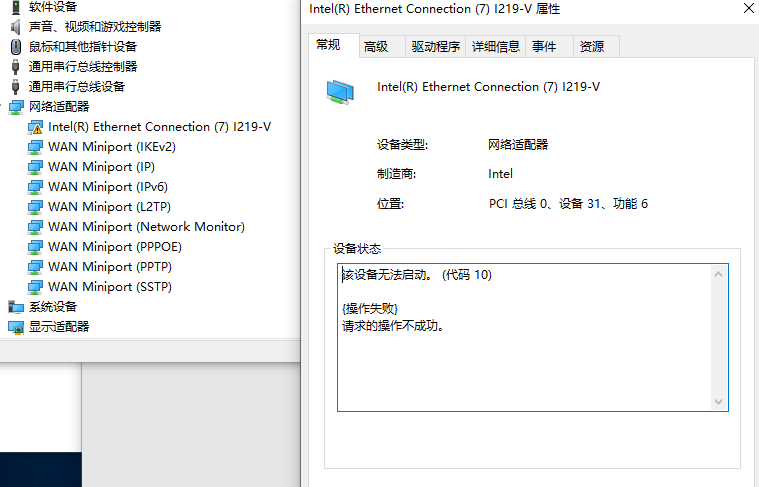Click the warning icon beside Intel Ethernet adapter in tree
Image resolution: width=759 pixels, height=487 pixels.
coord(36,127)
